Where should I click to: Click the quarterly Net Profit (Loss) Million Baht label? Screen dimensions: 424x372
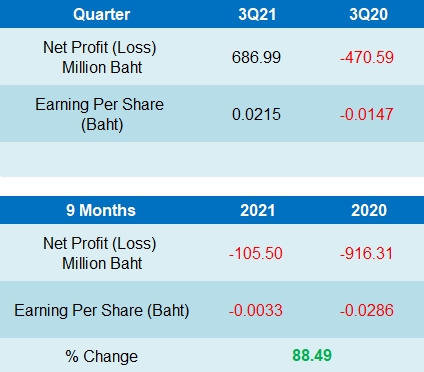100,57
